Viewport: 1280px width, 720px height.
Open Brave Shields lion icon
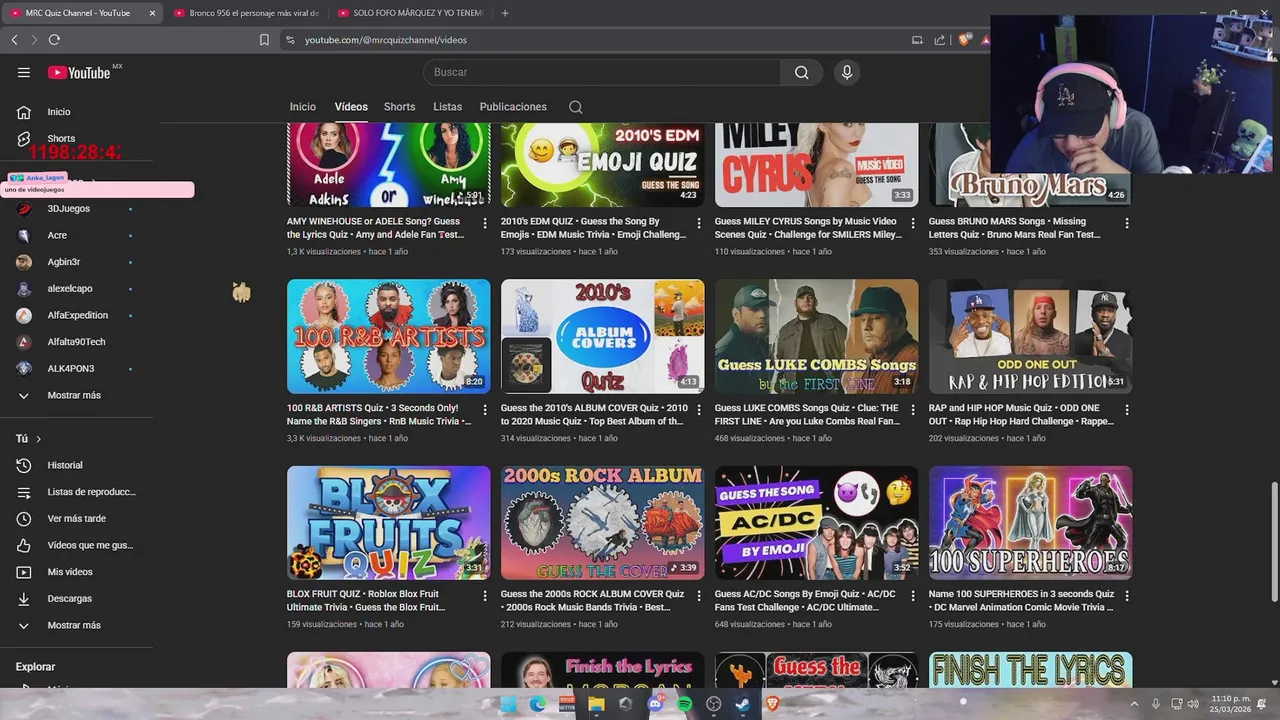(x=964, y=40)
